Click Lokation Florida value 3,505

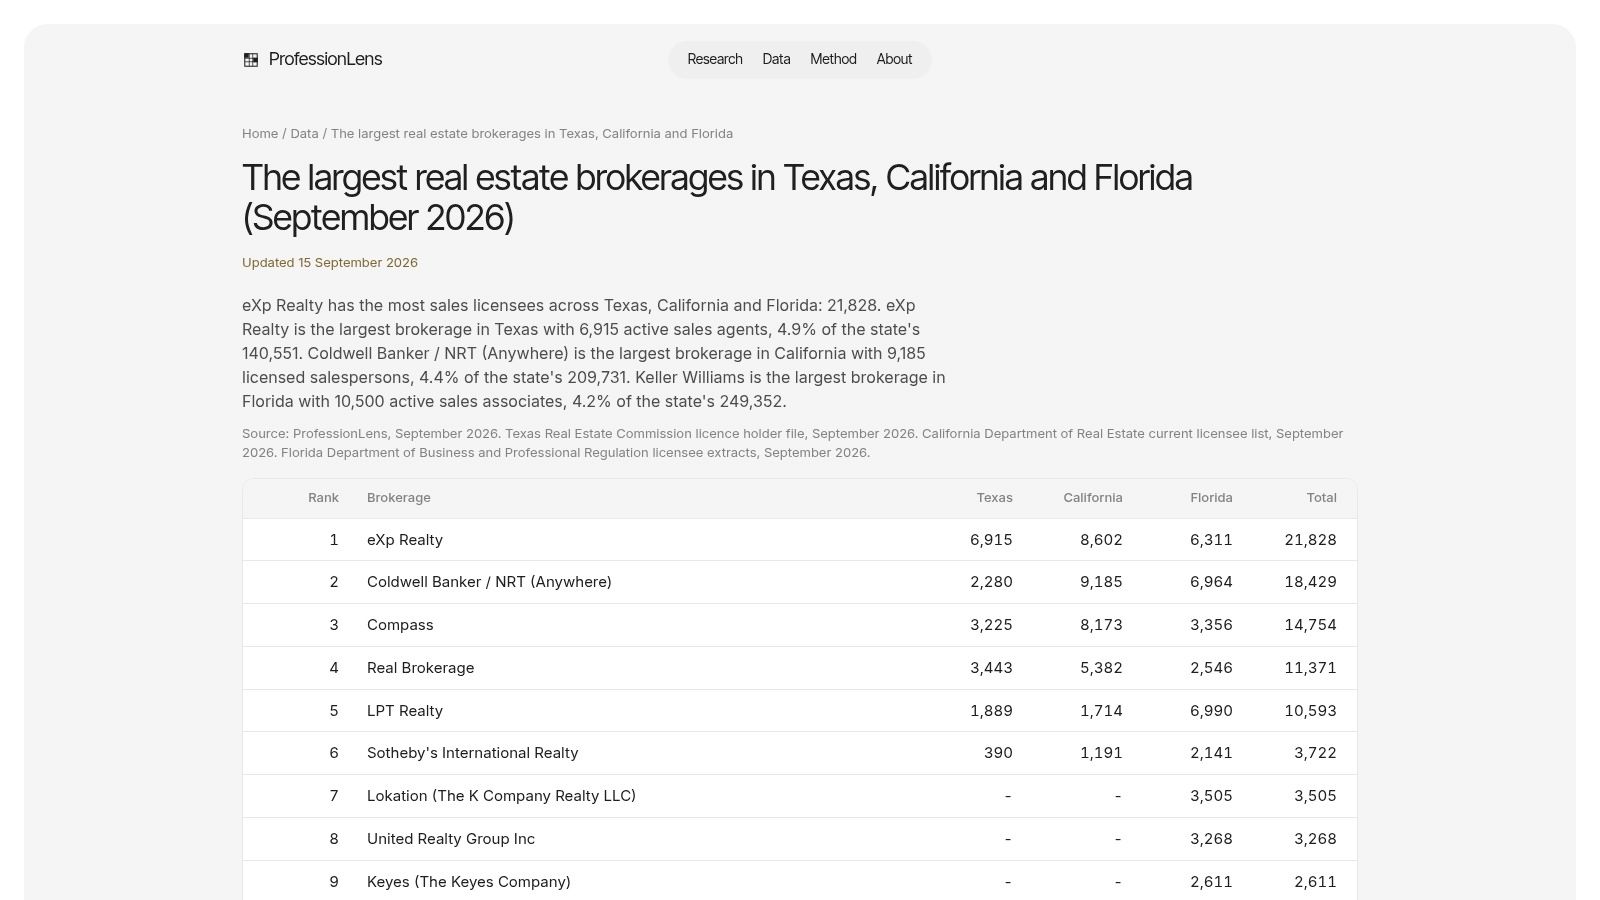[1211, 796]
